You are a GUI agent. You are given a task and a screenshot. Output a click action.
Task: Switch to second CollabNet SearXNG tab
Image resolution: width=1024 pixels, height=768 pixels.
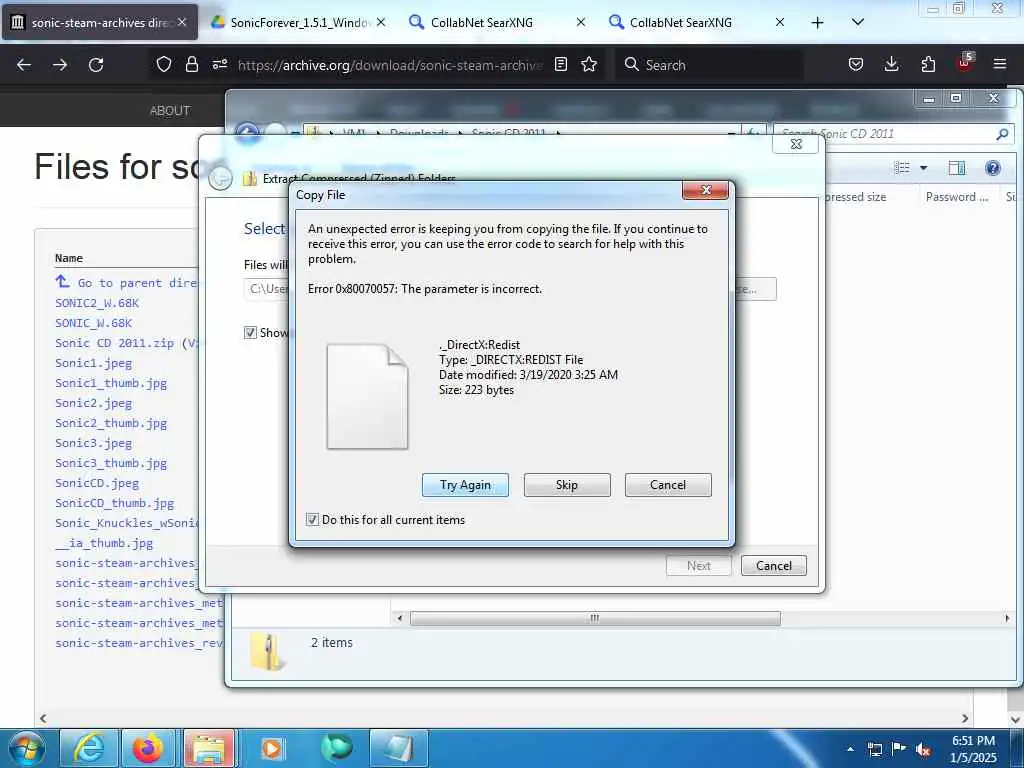tap(696, 22)
